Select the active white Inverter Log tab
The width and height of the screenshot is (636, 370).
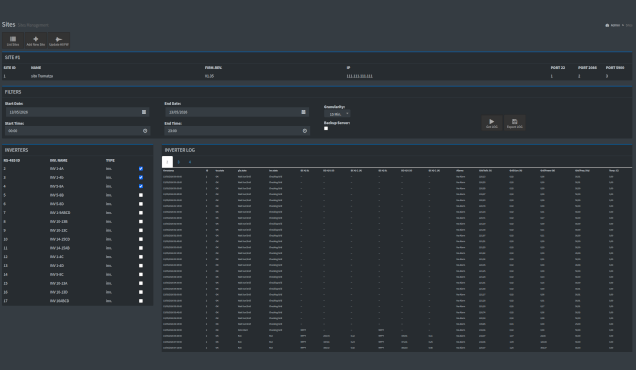point(168,162)
